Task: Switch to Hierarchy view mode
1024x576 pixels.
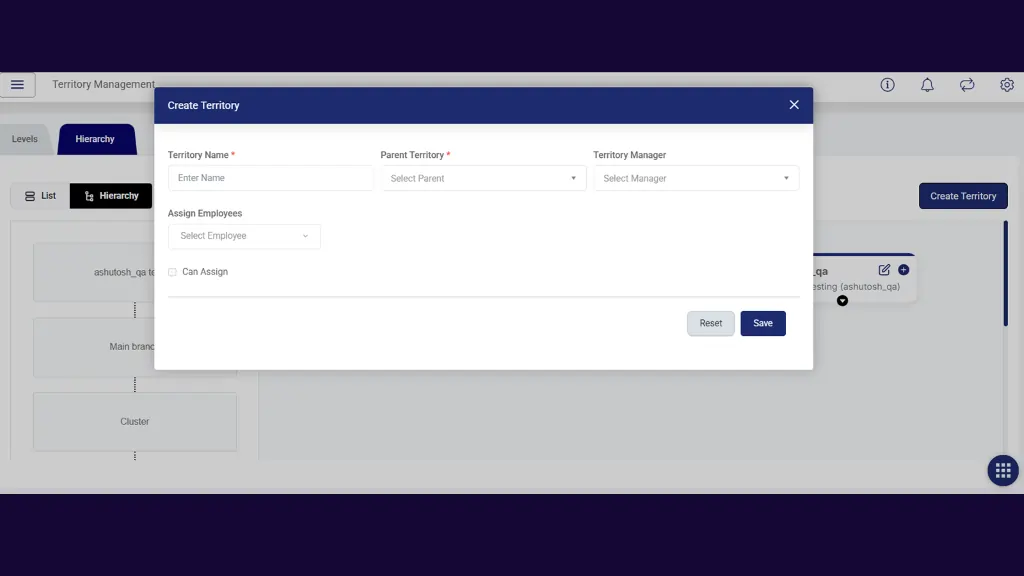Action: (110, 196)
